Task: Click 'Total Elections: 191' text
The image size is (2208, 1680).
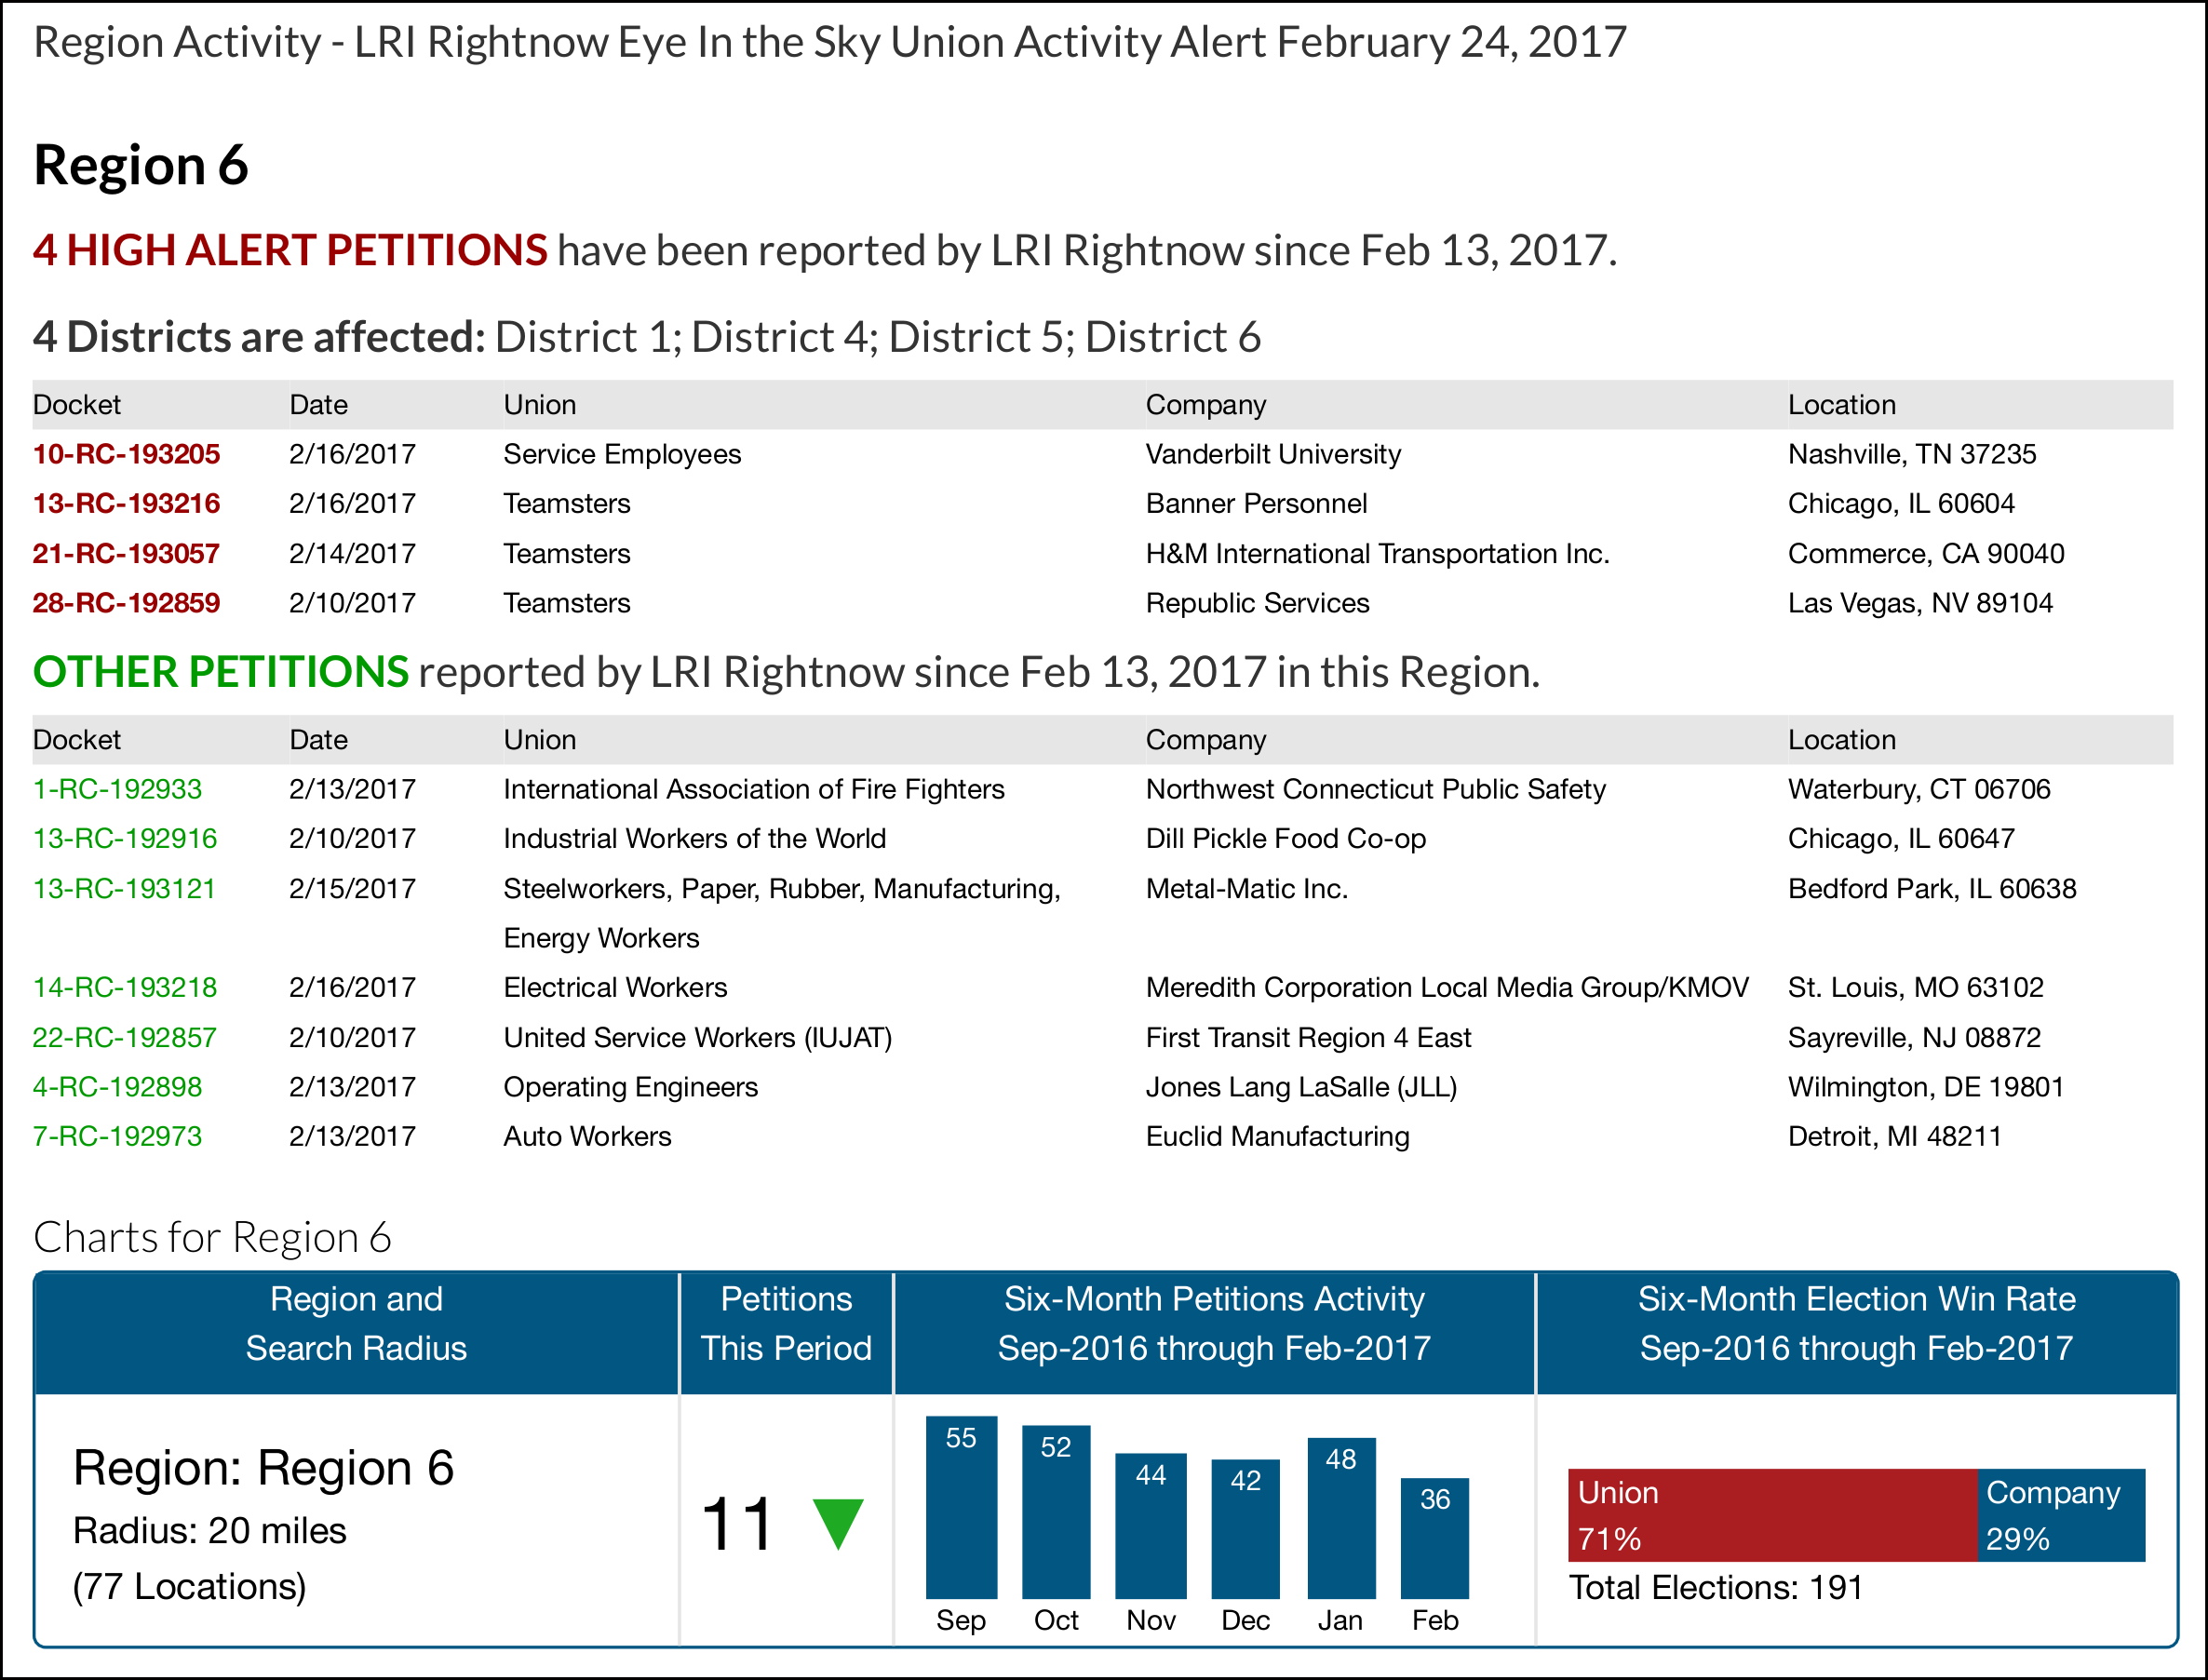Action: (x=1715, y=1587)
